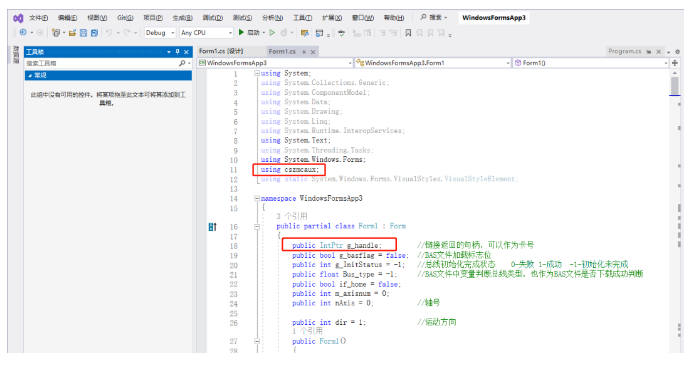Screen dimensions: 694x365
Task: Click the green 启动 start button
Action: click(249, 32)
